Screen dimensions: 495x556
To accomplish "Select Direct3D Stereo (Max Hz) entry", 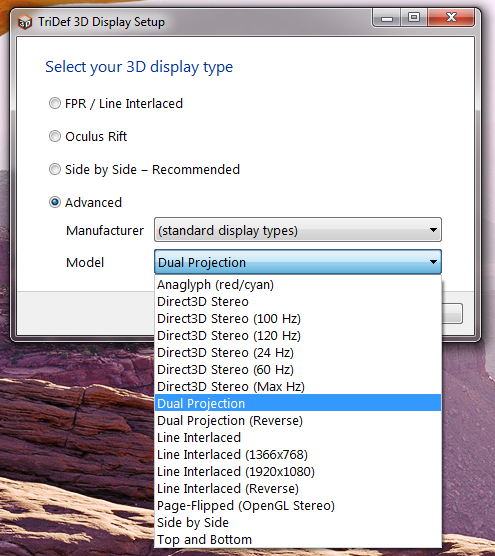I will (x=298, y=387).
